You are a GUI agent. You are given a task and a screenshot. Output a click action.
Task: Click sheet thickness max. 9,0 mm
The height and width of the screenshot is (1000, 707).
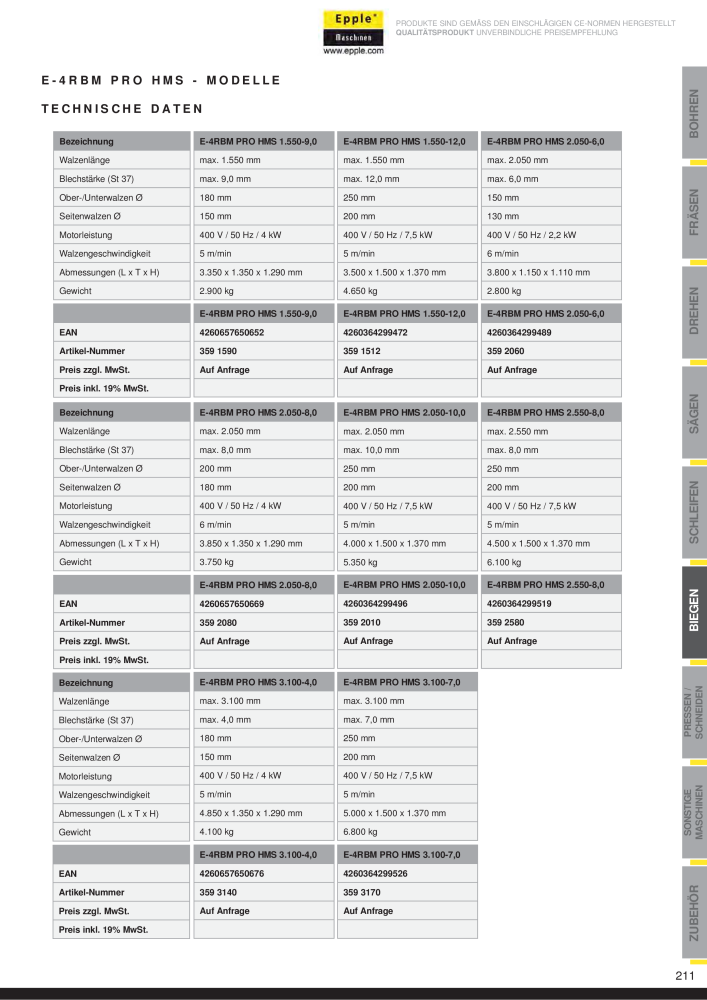(225, 179)
